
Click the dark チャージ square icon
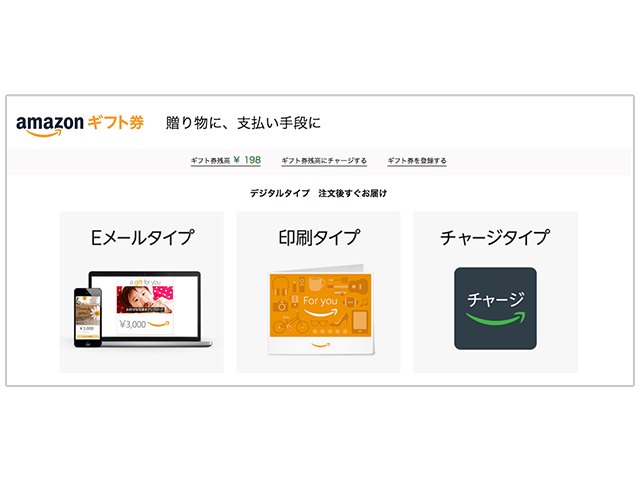(x=495, y=308)
